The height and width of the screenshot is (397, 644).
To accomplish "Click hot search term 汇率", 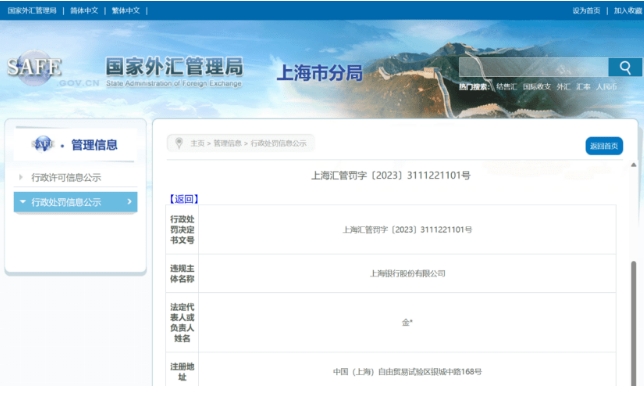I will [583, 87].
